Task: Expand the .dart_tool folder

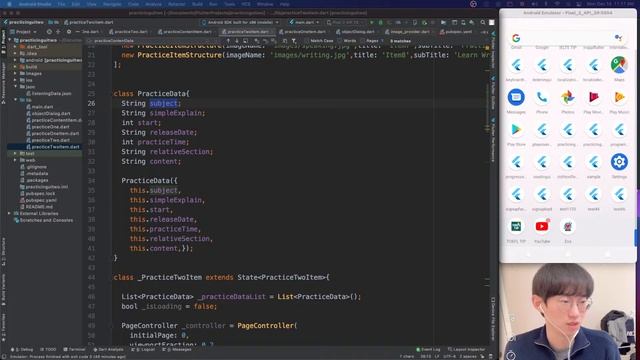Action: (16, 47)
